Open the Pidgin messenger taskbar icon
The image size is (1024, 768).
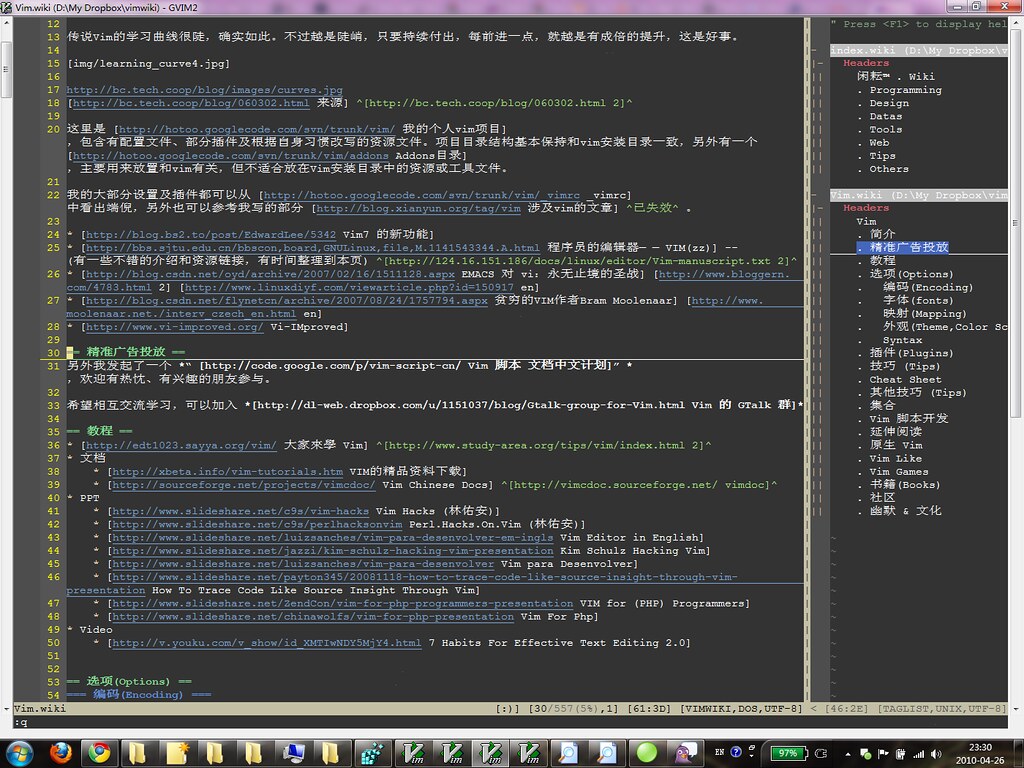tap(683, 751)
